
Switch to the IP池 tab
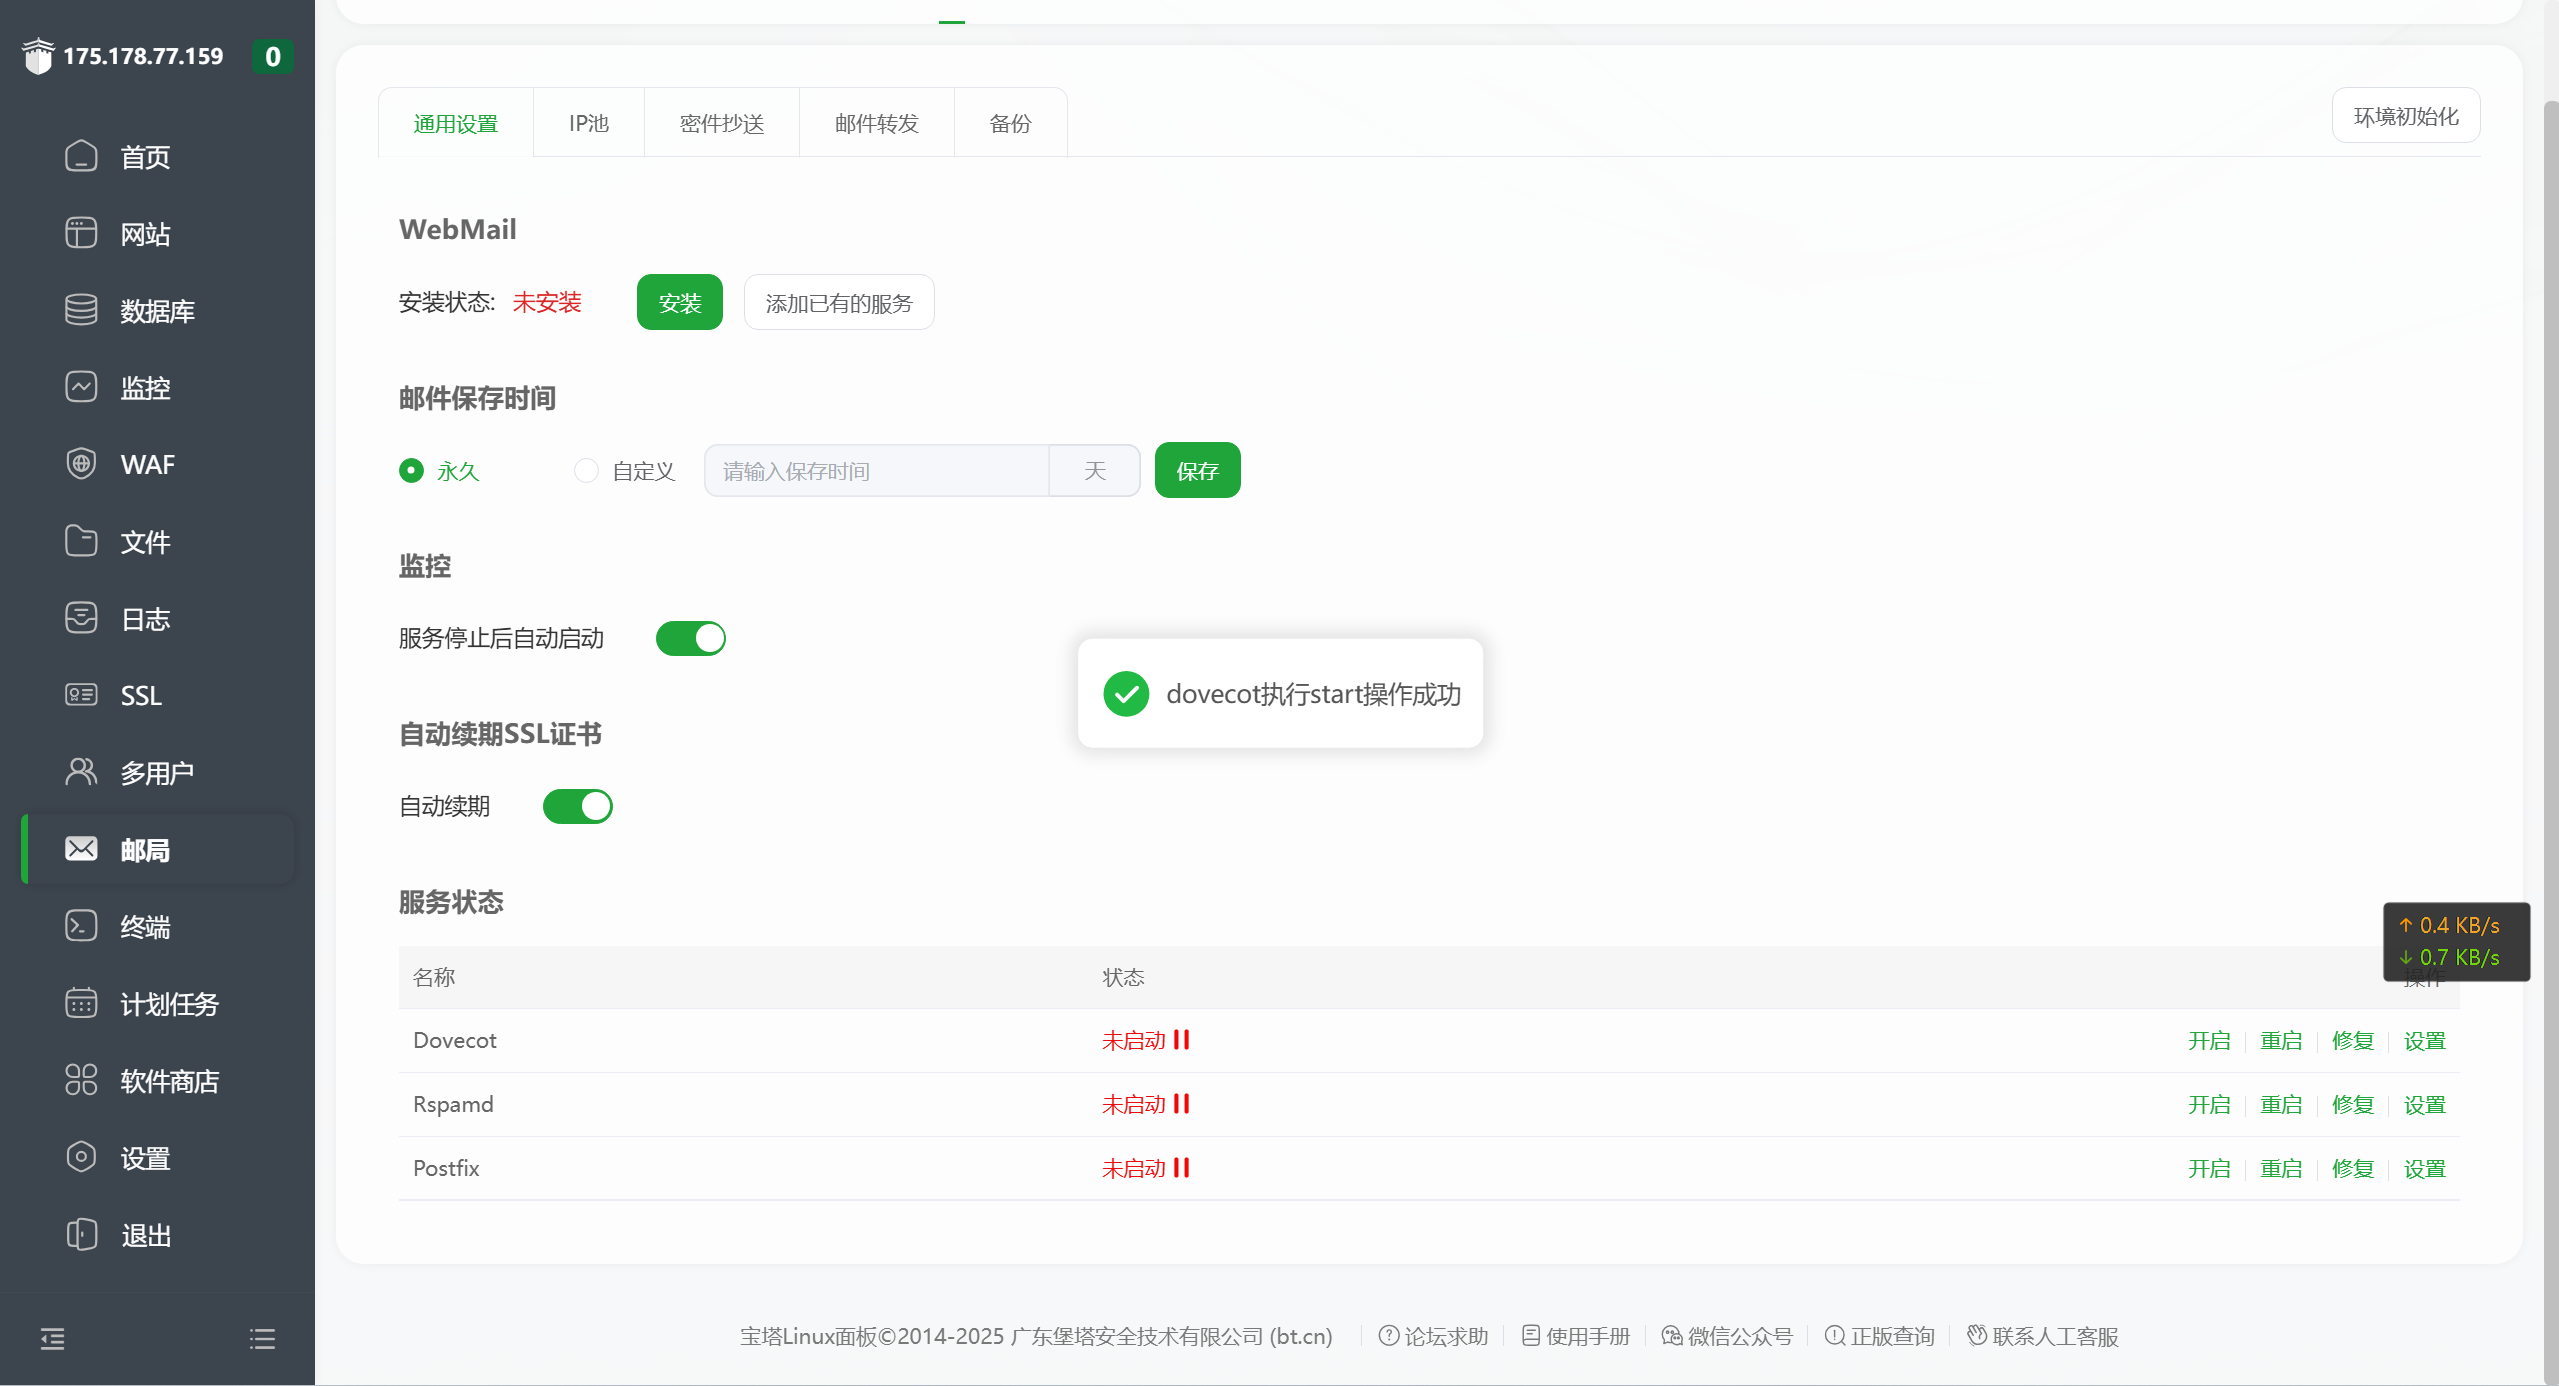pyautogui.click(x=588, y=123)
